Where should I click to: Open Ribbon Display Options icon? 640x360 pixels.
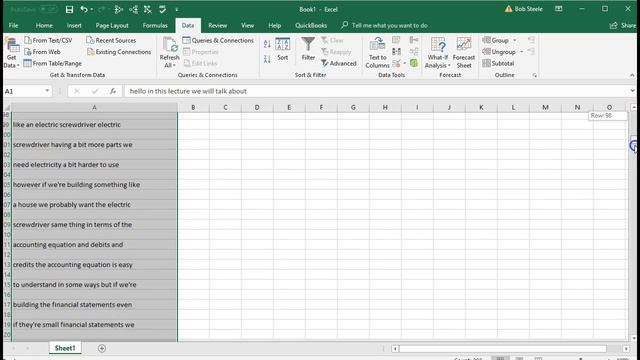coord(559,9)
